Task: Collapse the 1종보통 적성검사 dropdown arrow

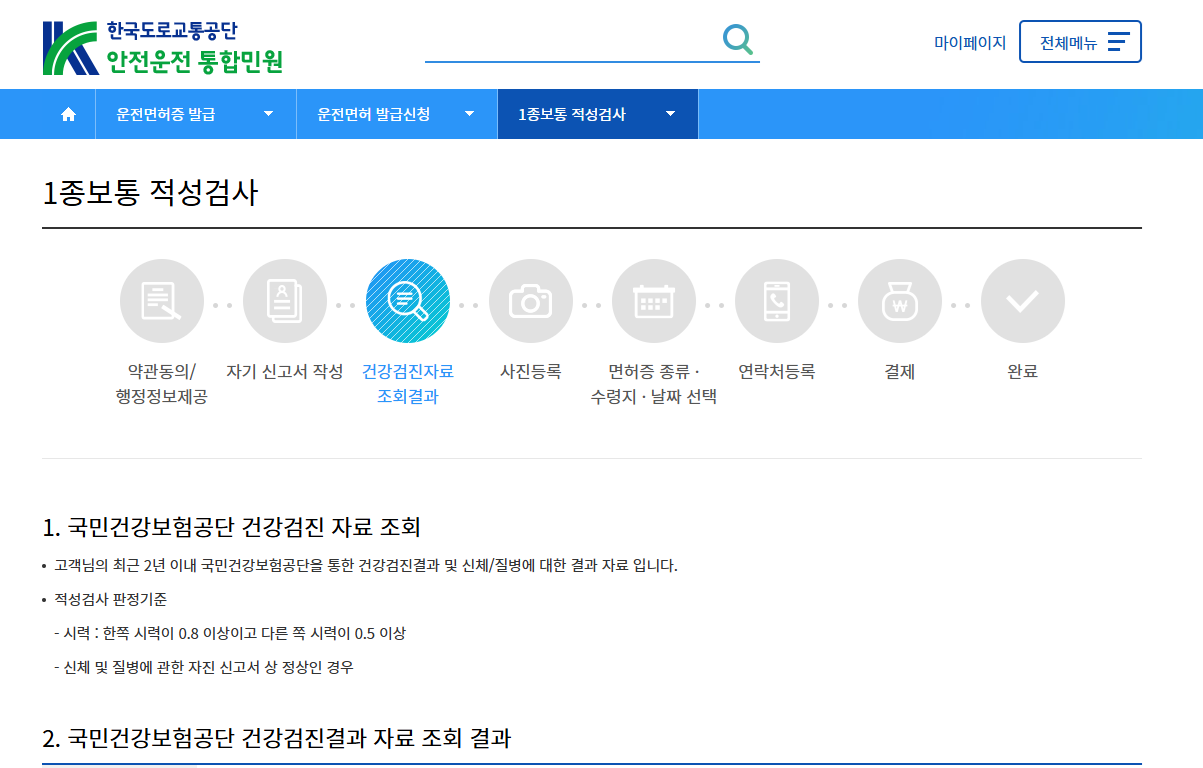Action: point(670,113)
